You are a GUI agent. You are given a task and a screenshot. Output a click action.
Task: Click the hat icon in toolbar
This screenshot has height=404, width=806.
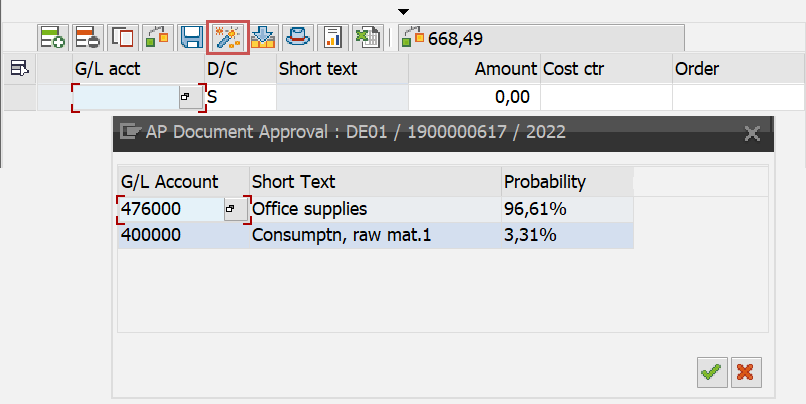point(297,38)
